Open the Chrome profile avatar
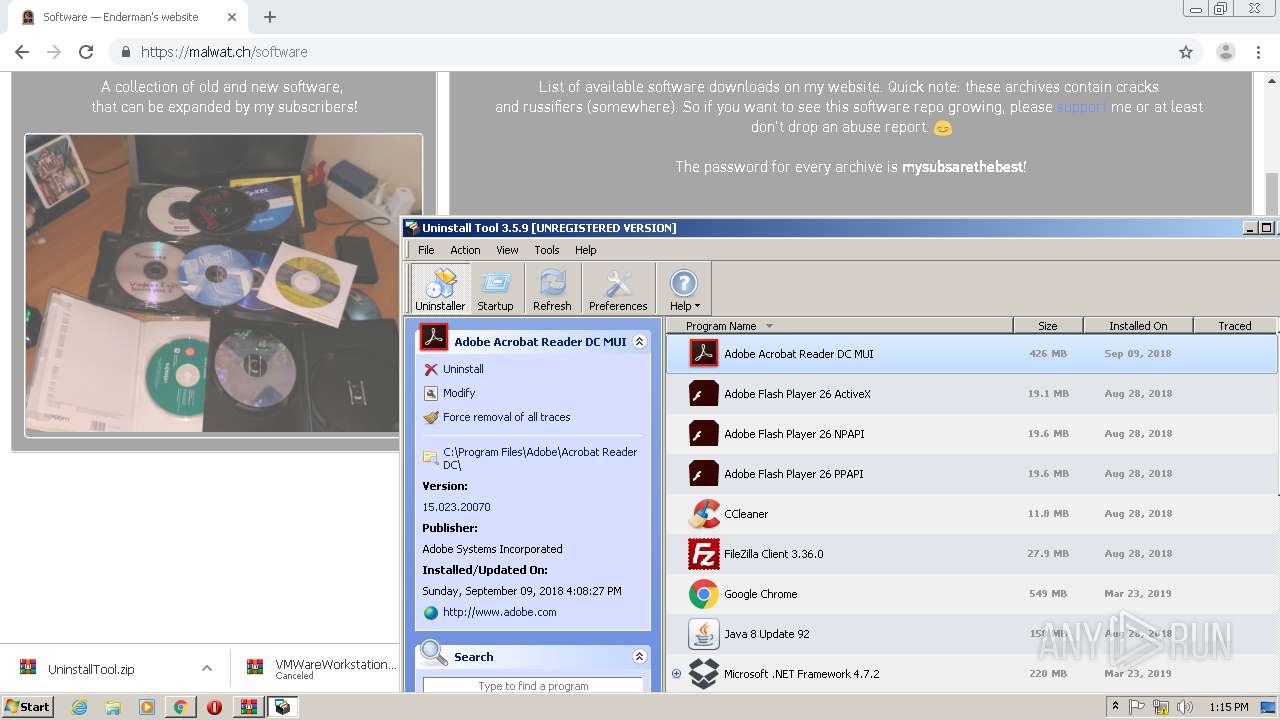The image size is (1280, 720). click(1225, 52)
